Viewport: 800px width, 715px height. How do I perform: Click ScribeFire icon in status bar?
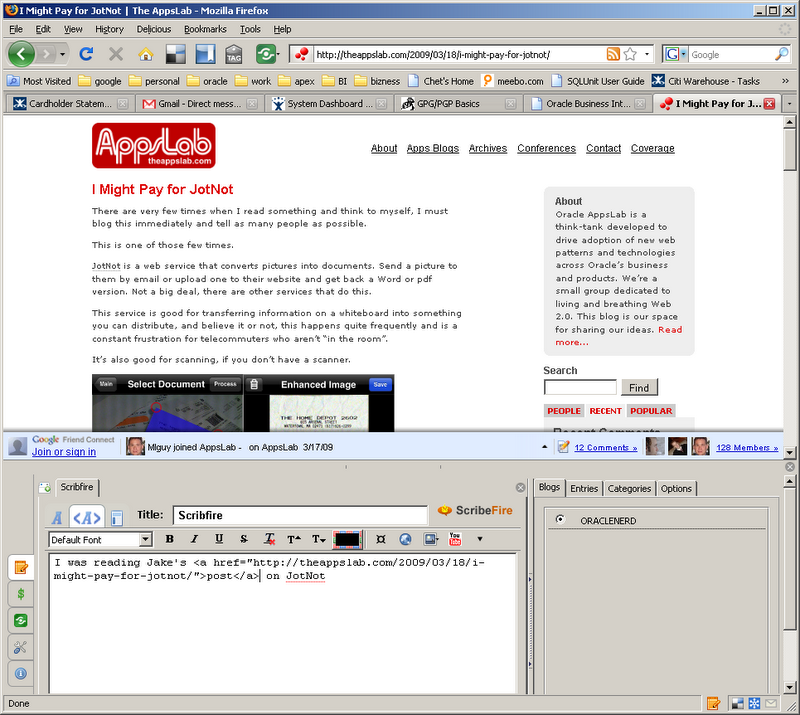click(713, 704)
